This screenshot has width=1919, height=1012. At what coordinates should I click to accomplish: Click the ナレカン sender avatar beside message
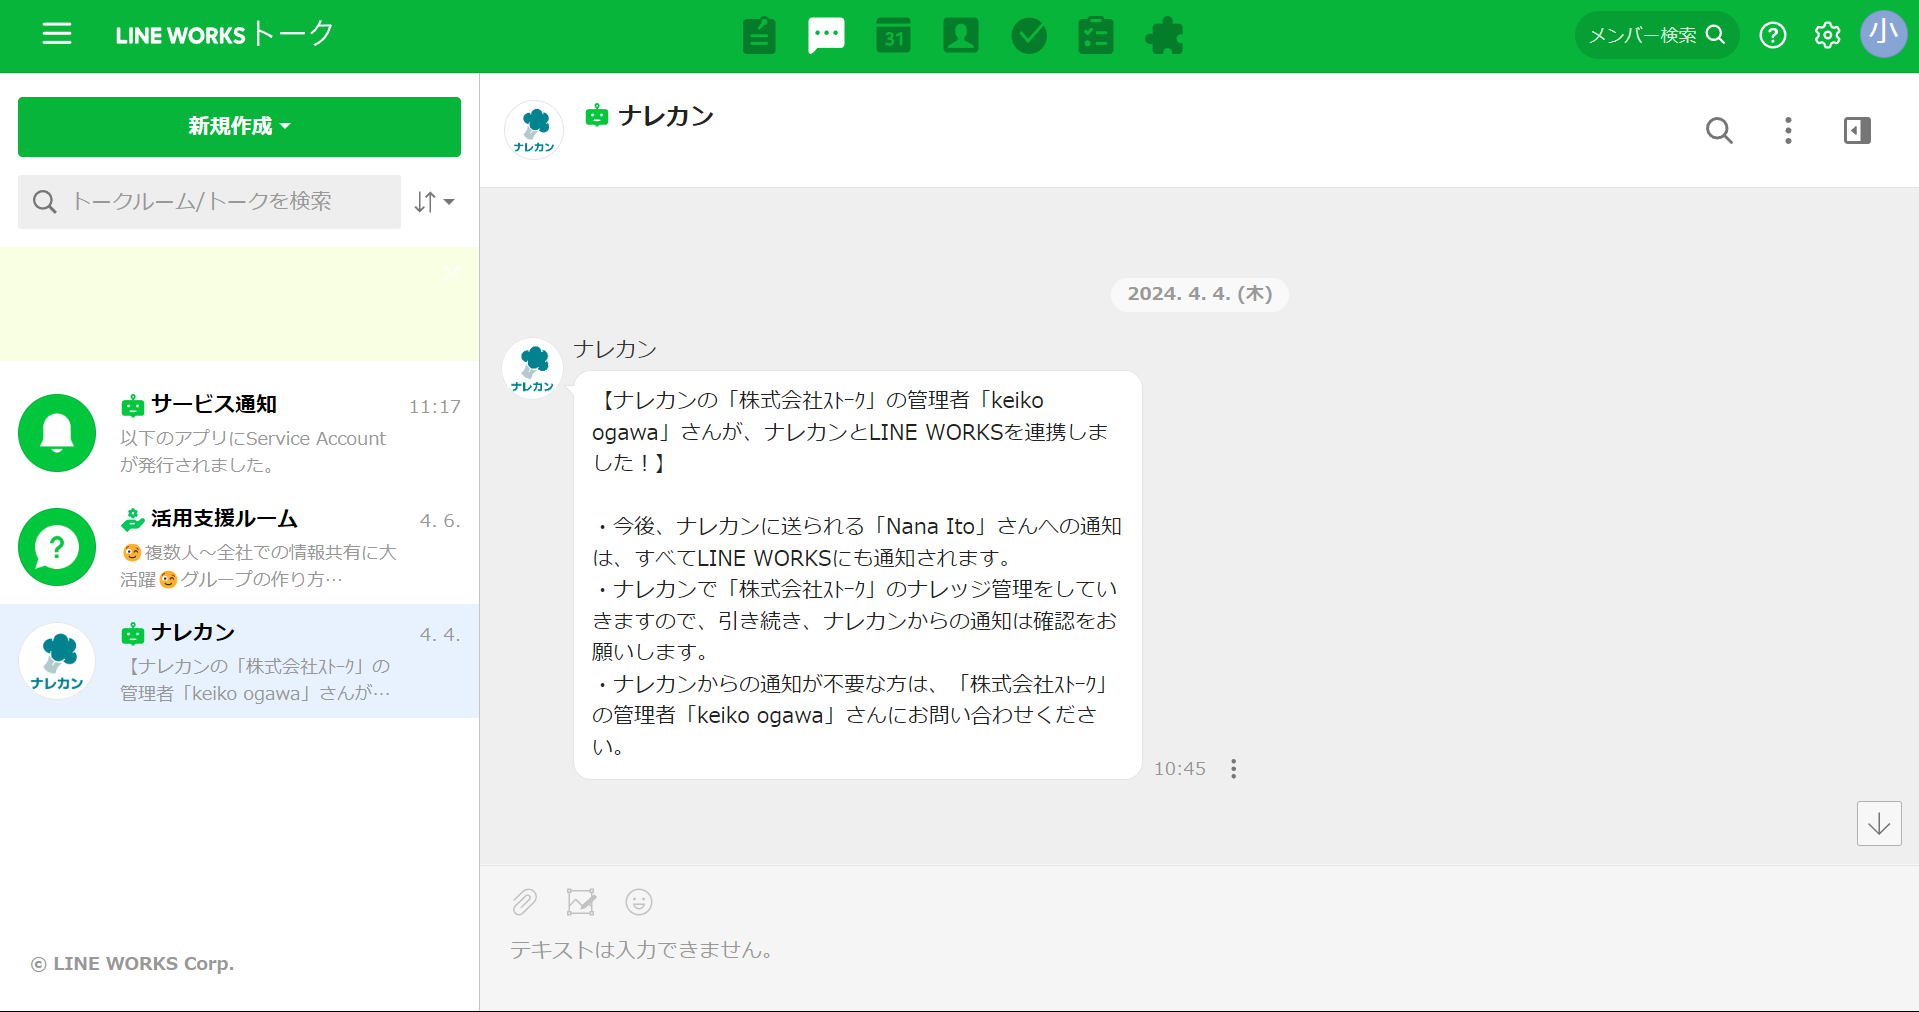(x=532, y=368)
